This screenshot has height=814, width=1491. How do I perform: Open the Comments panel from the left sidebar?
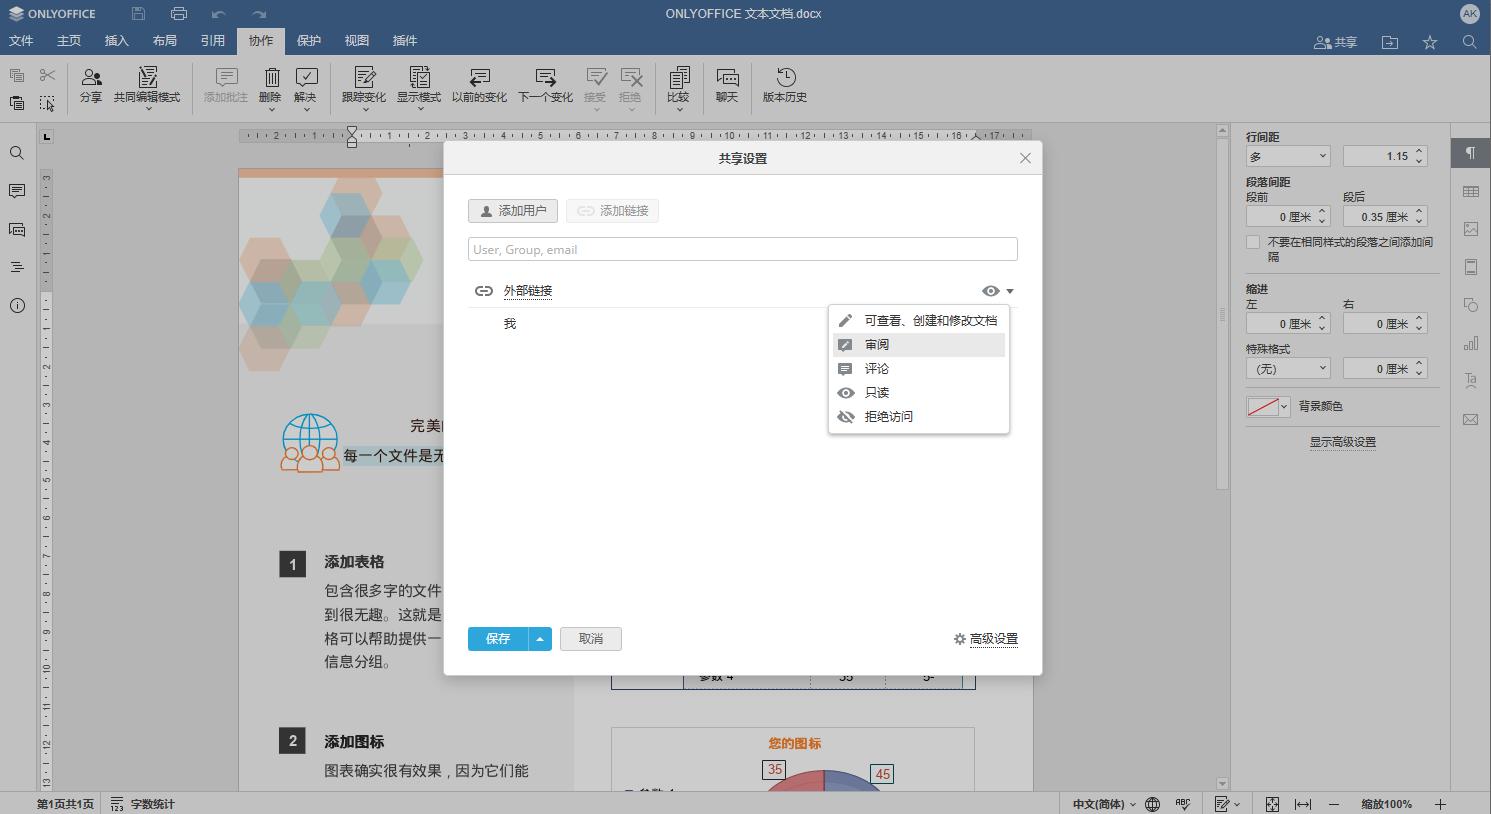[16, 191]
